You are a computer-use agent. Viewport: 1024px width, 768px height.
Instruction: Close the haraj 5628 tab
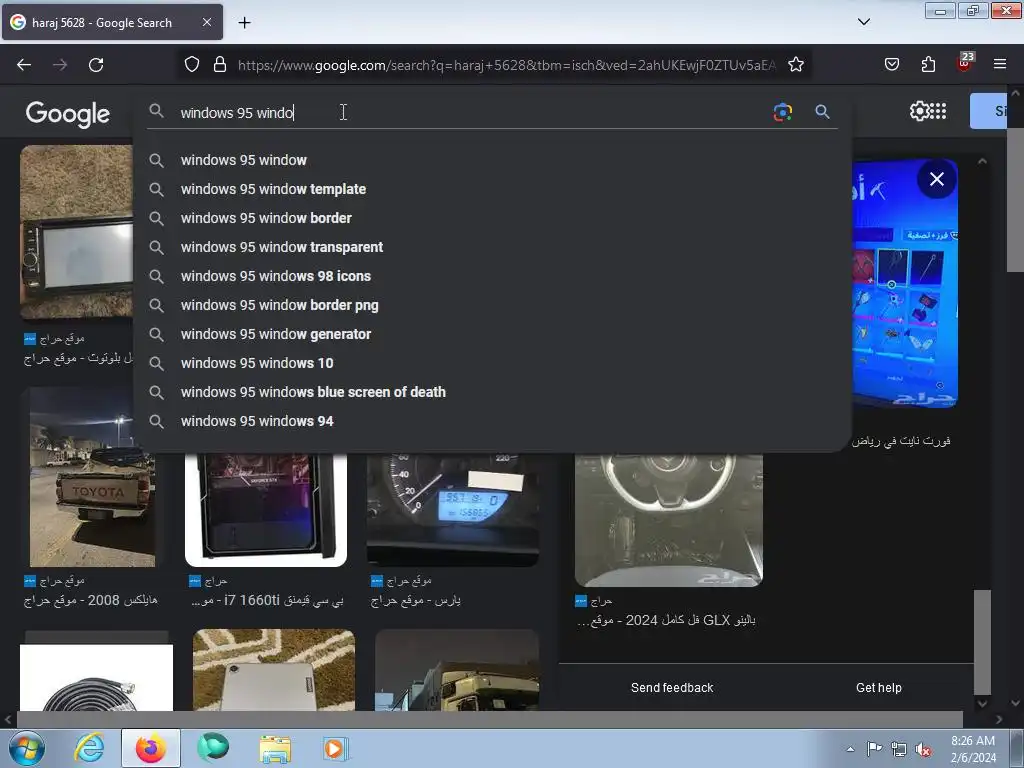[x=206, y=22]
